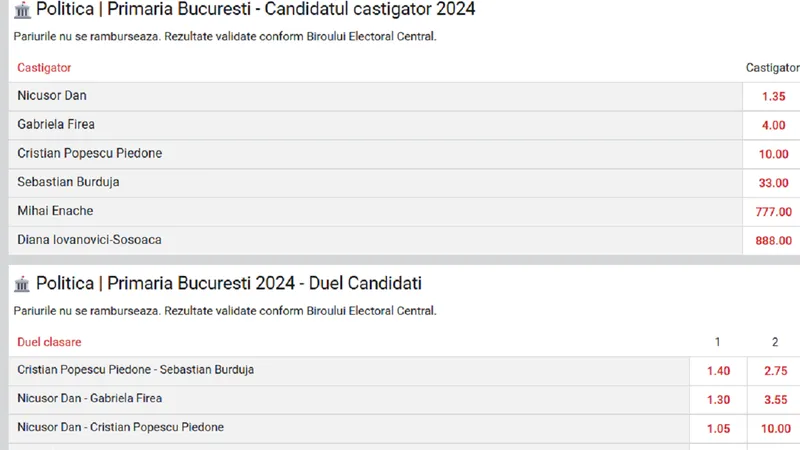Image resolution: width=800 pixels, height=450 pixels.
Task: Click the Nicusor Dan row name
Action: 52,95
